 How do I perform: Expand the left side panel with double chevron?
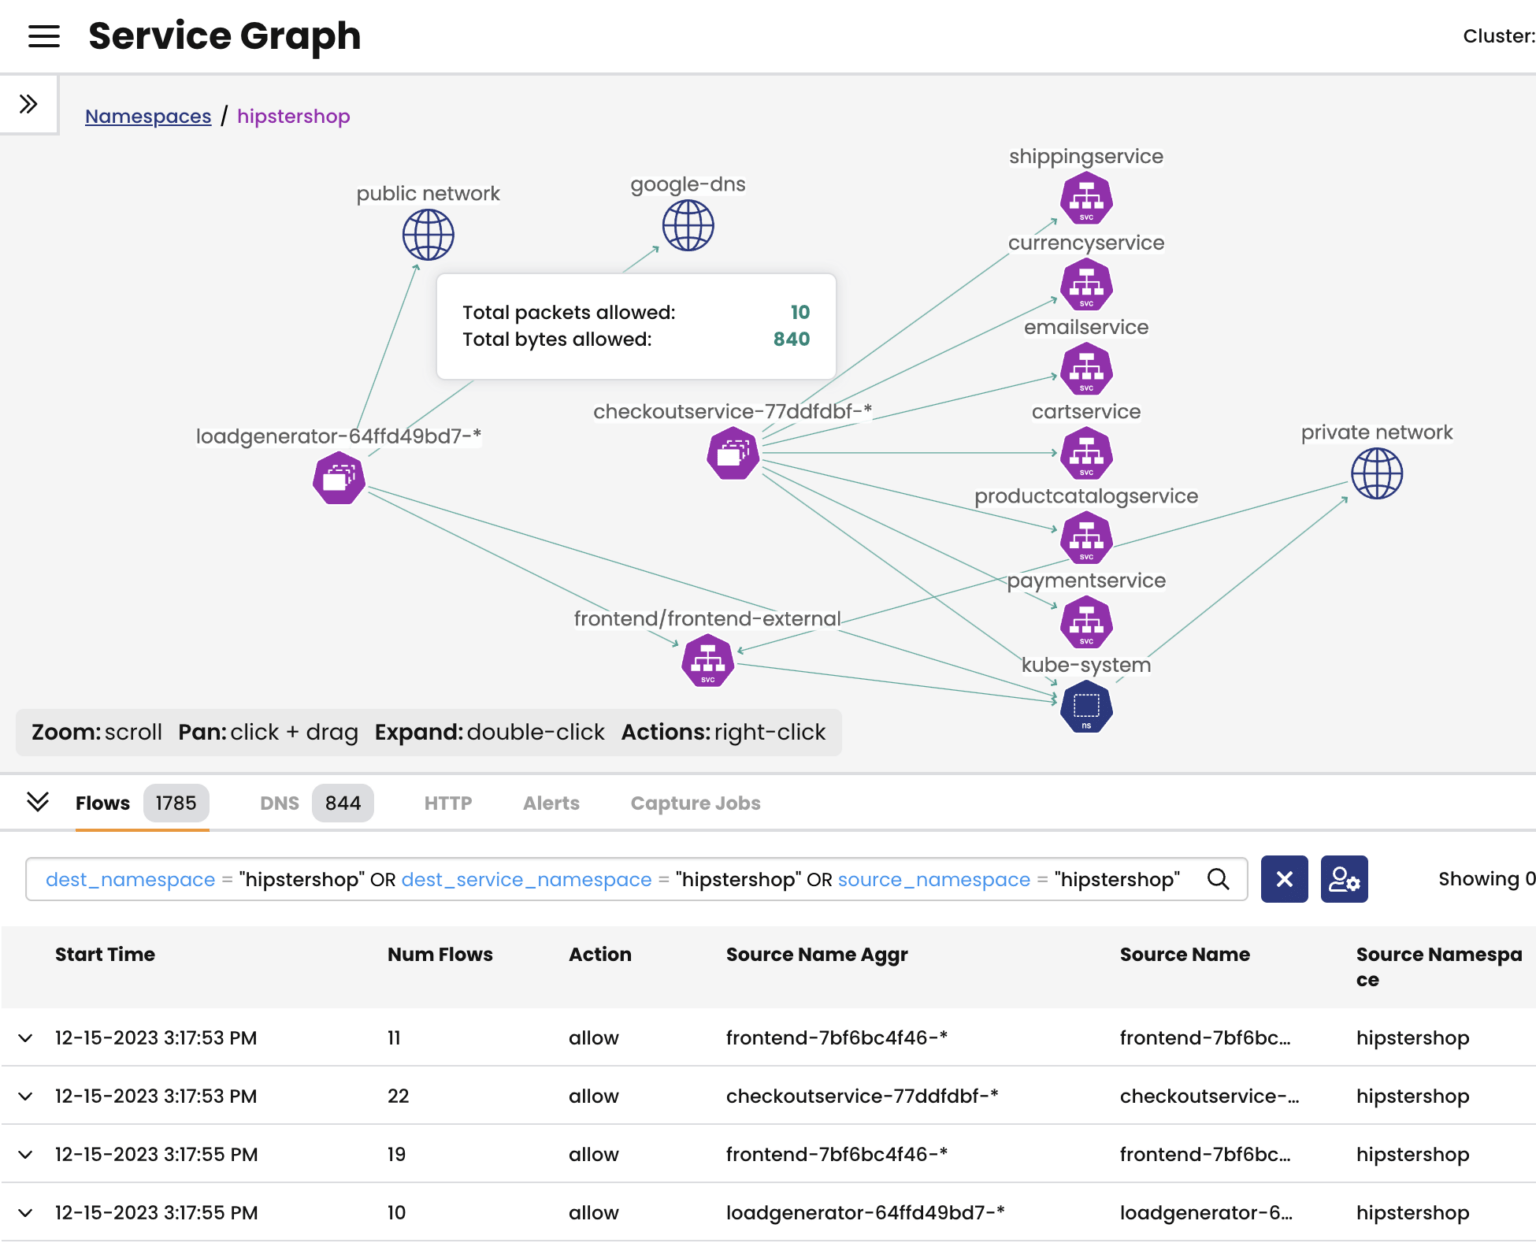[x=28, y=104]
